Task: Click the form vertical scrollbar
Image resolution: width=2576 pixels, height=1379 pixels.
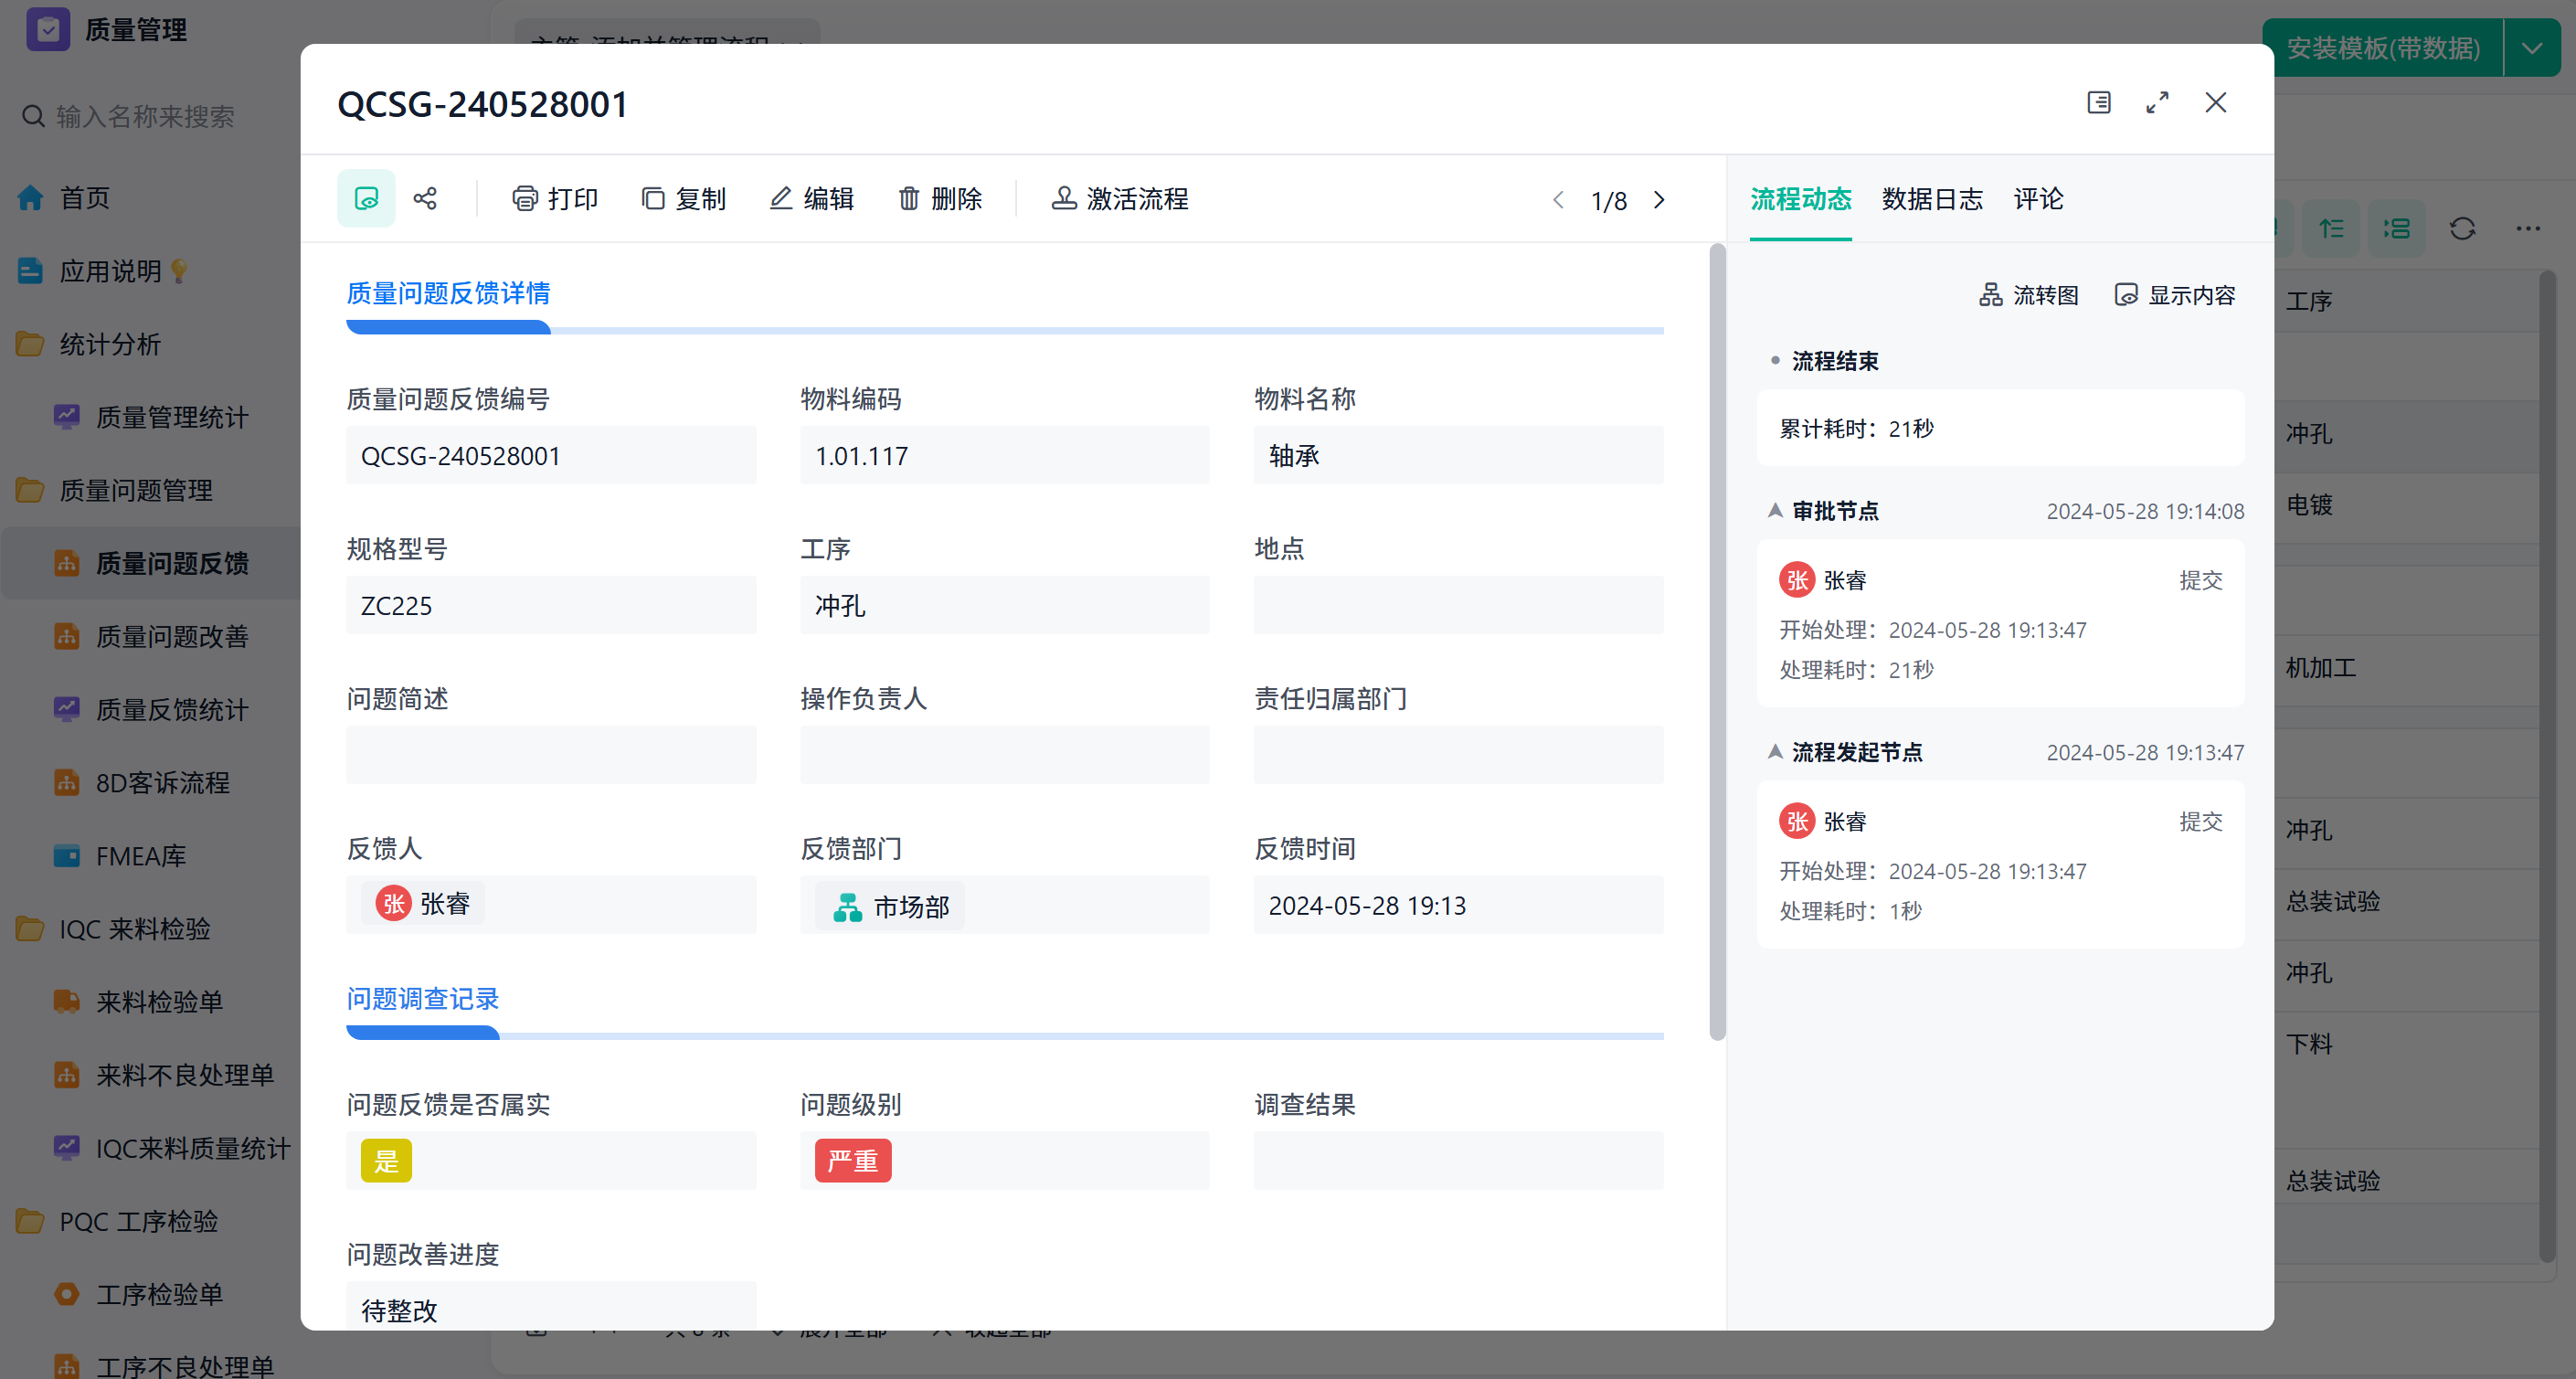Action: [1717, 643]
